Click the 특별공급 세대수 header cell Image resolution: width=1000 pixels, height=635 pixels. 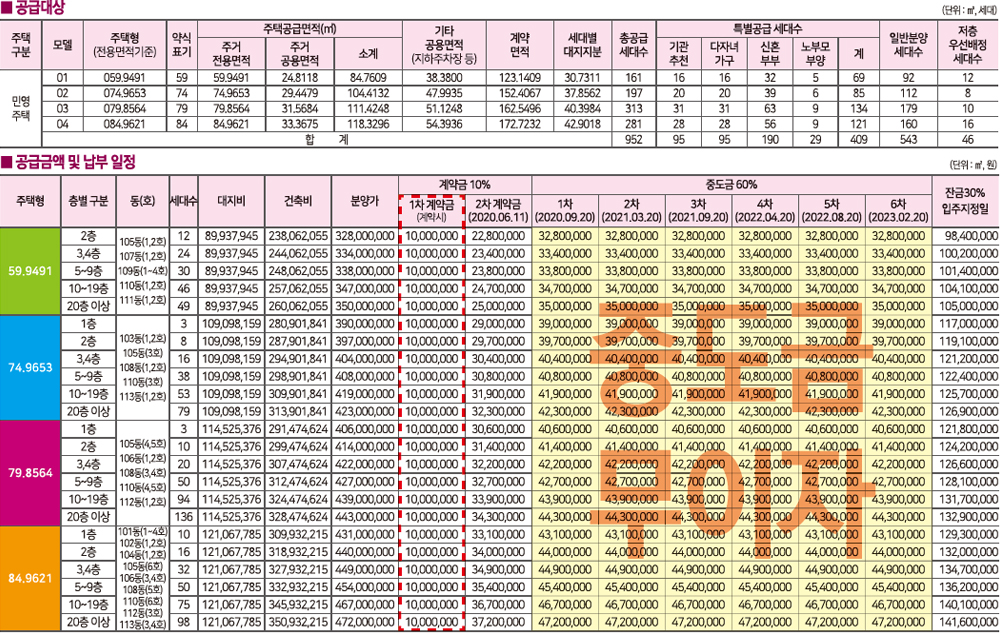(767, 29)
